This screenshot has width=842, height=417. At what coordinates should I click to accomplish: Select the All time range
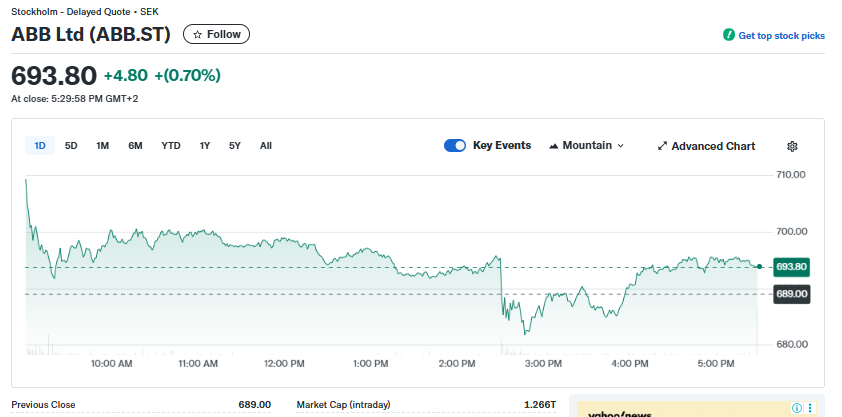pos(266,146)
